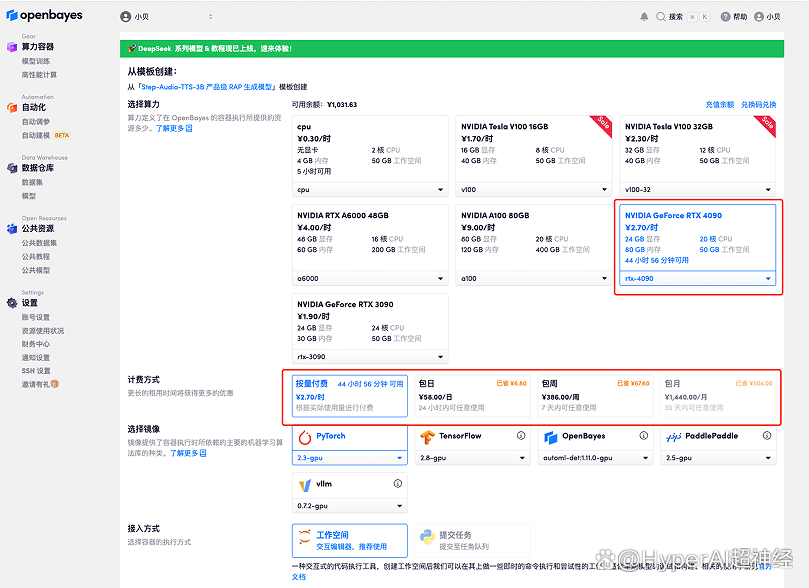Viewport: 809px width, 588px height.
Task: Click the PaddlePaddle logo icon
Action: 673,437
